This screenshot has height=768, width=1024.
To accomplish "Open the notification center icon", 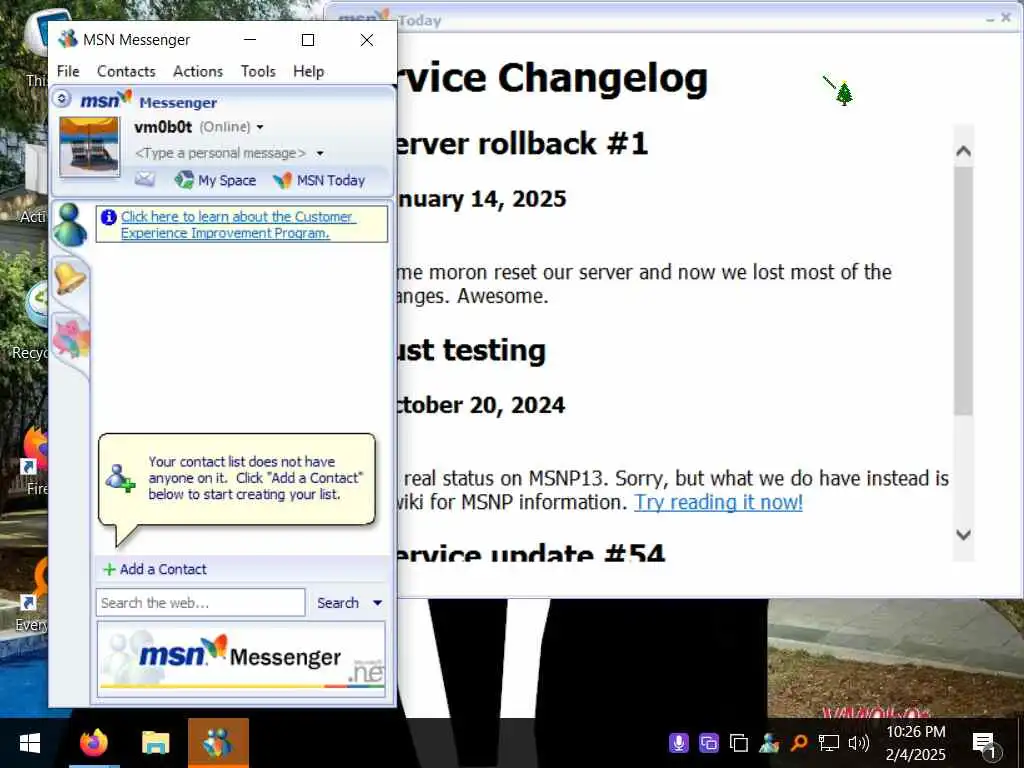I will [984, 743].
